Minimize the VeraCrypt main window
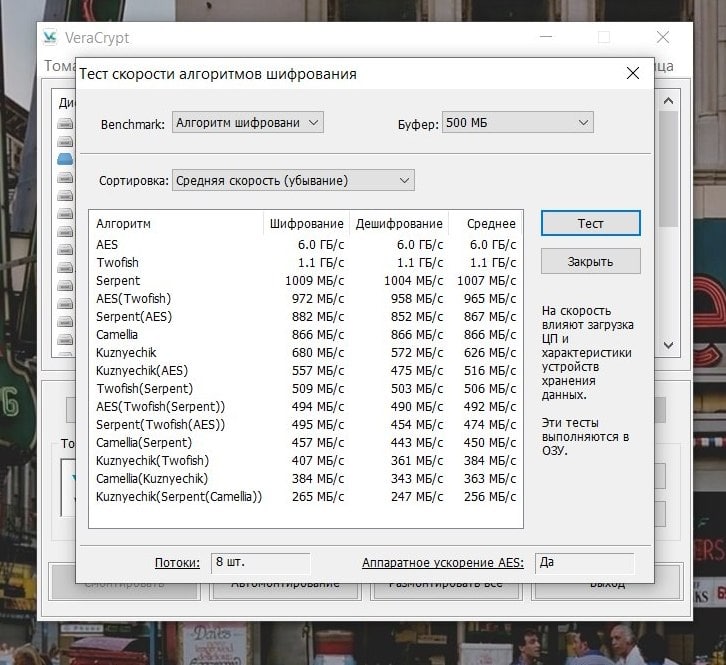 coord(546,37)
